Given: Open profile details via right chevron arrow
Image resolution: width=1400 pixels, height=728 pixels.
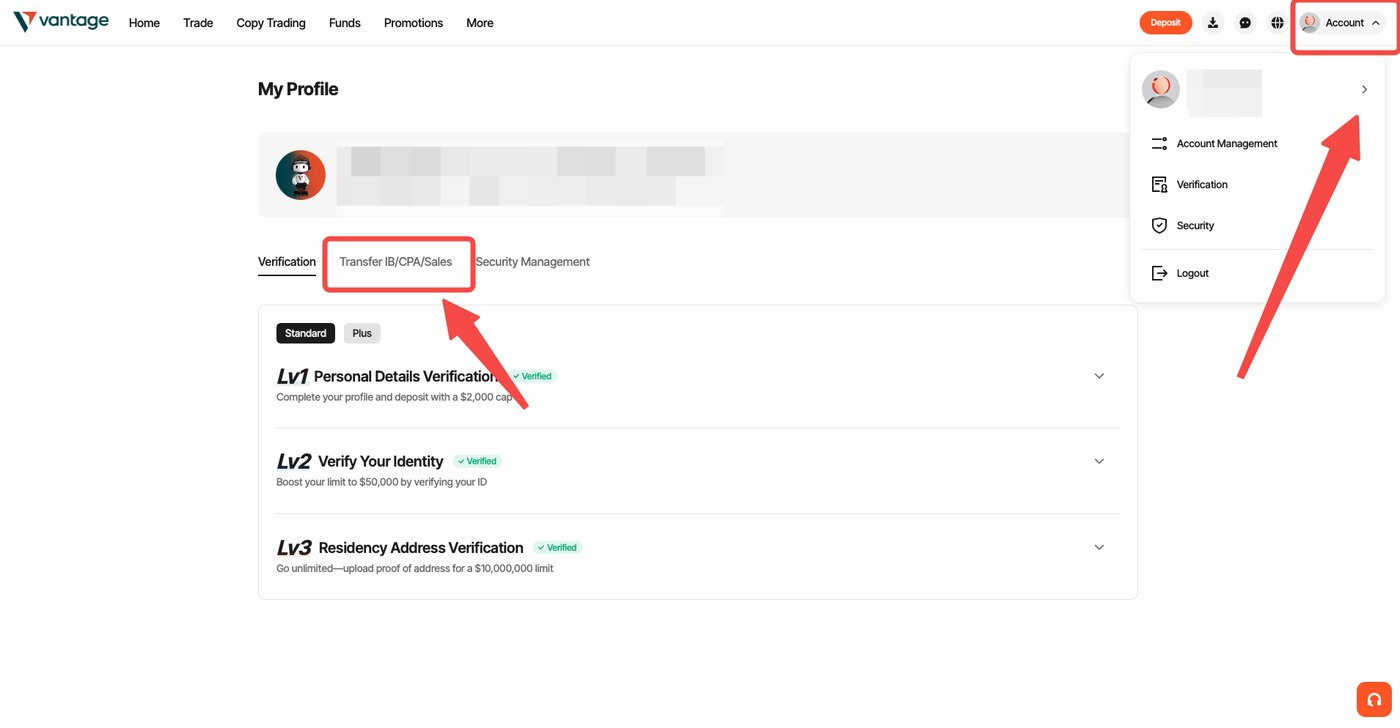Looking at the screenshot, I should (1364, 90).
